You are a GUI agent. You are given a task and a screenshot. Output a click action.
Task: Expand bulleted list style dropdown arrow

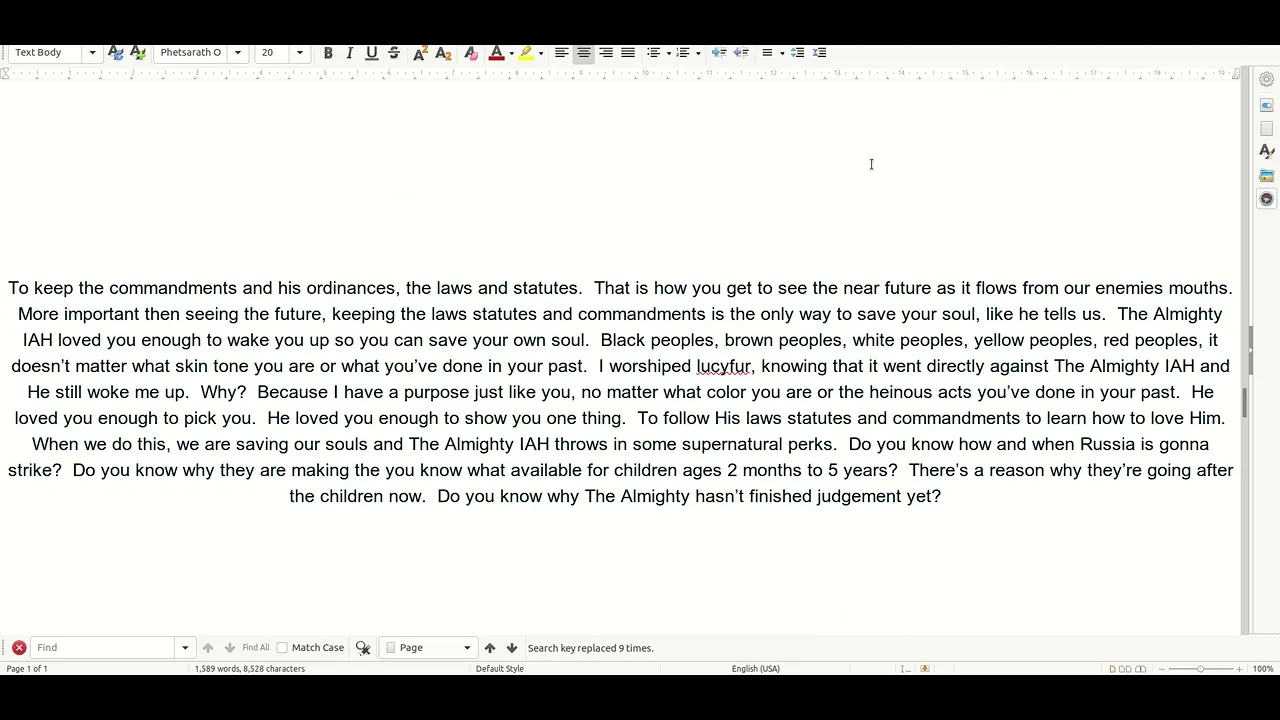click(668, 53)
